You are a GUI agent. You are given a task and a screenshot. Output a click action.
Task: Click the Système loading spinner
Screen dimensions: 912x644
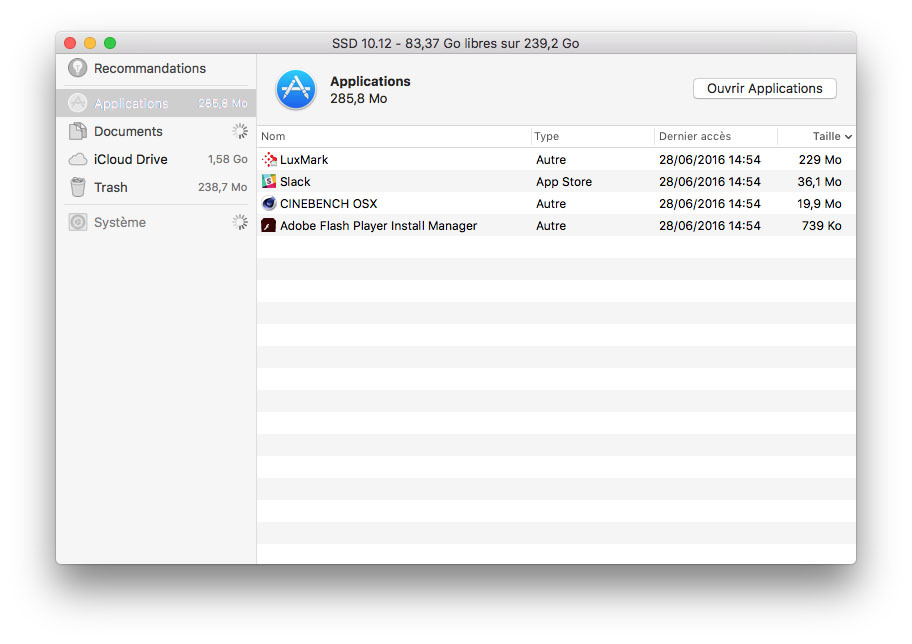pyautogui.click(x=240, y=222)
